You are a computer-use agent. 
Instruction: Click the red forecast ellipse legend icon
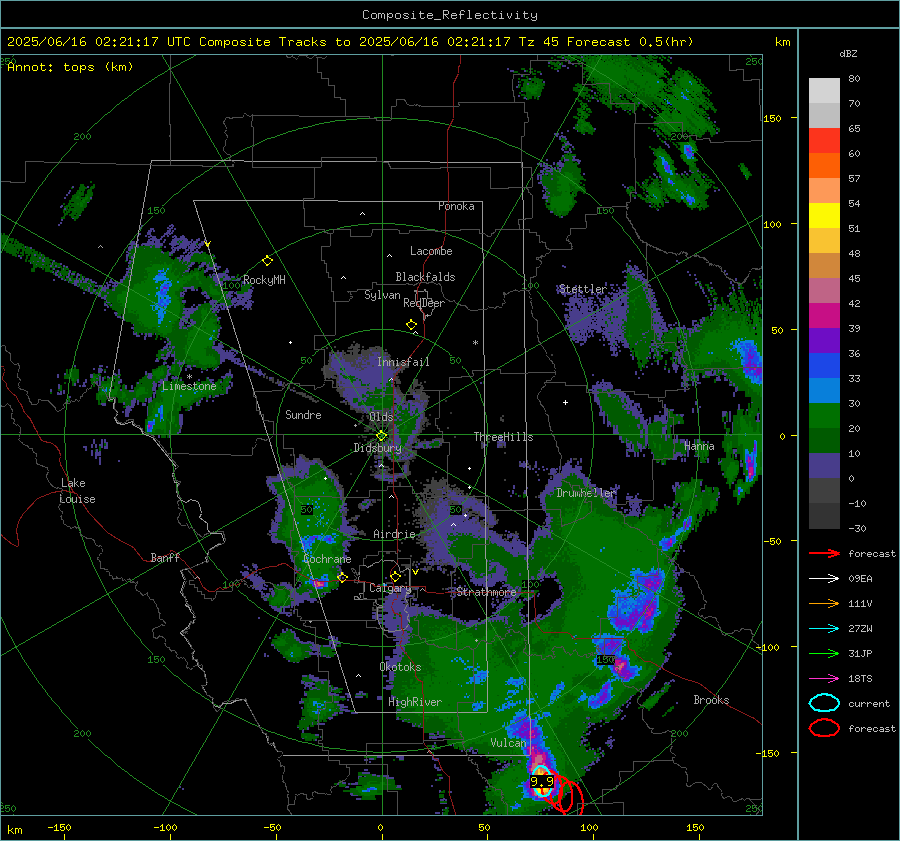tap(824, 728)
